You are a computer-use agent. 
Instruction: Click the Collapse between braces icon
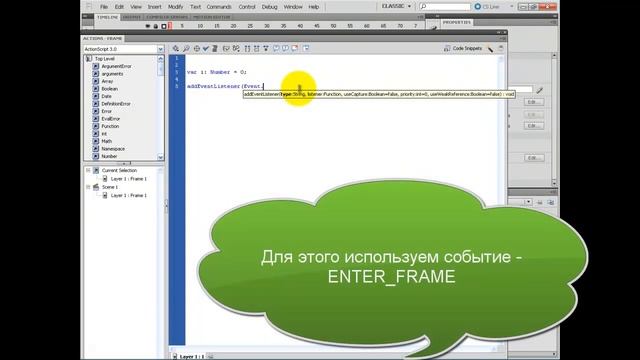click(x=247, y=48)
